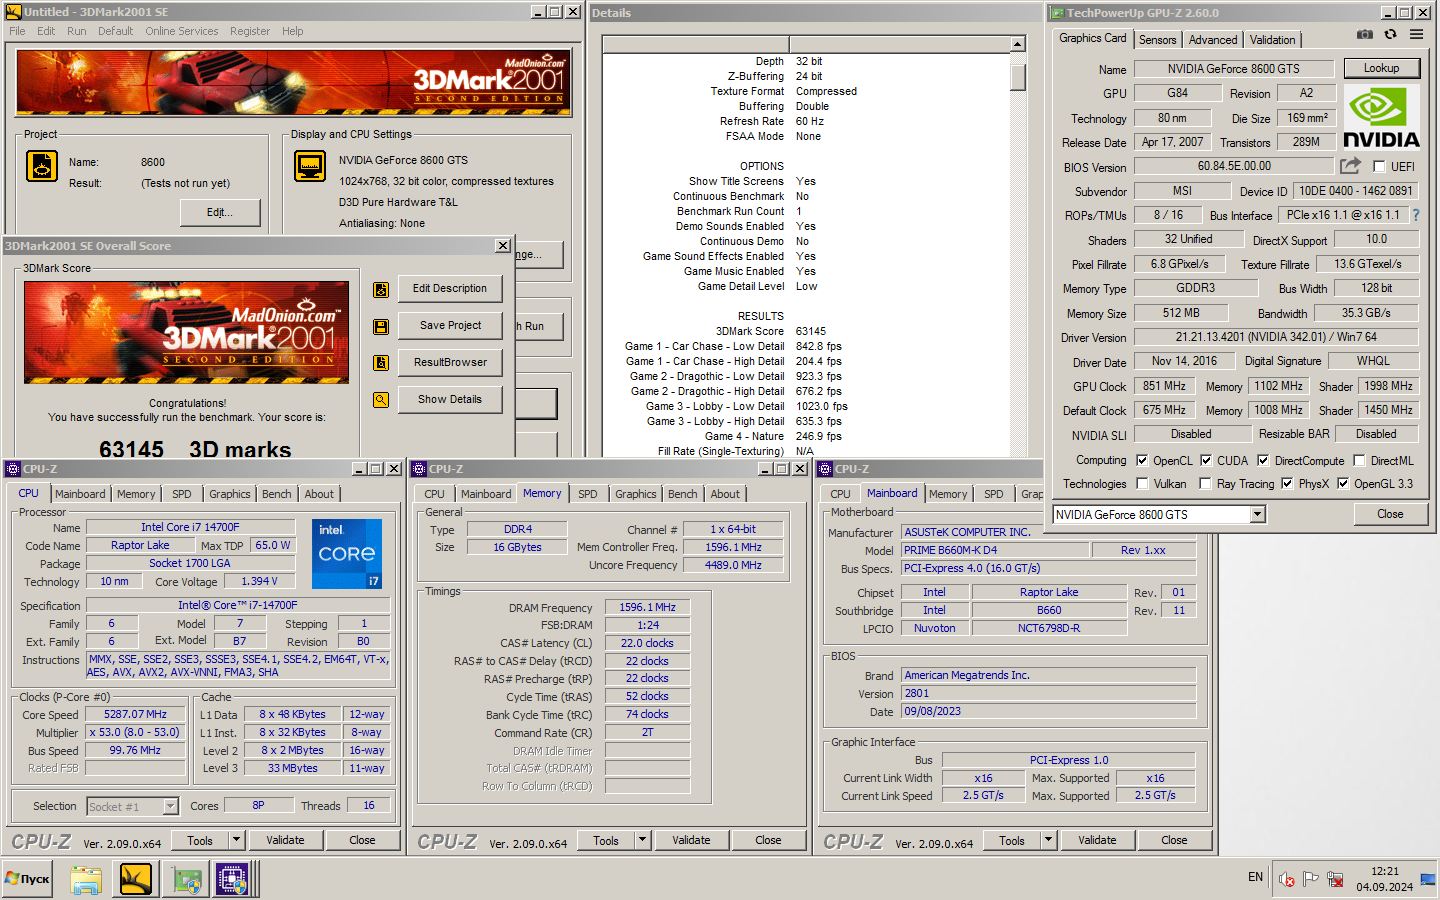Open the GPU selection dropdown in GPU-Z

click(1258, 514)
